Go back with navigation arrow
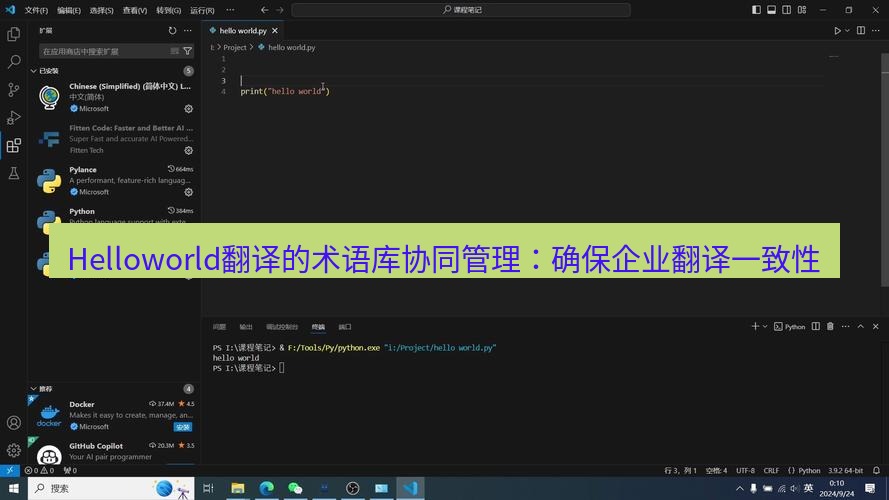The image size is (889, 500). (265, 10)
